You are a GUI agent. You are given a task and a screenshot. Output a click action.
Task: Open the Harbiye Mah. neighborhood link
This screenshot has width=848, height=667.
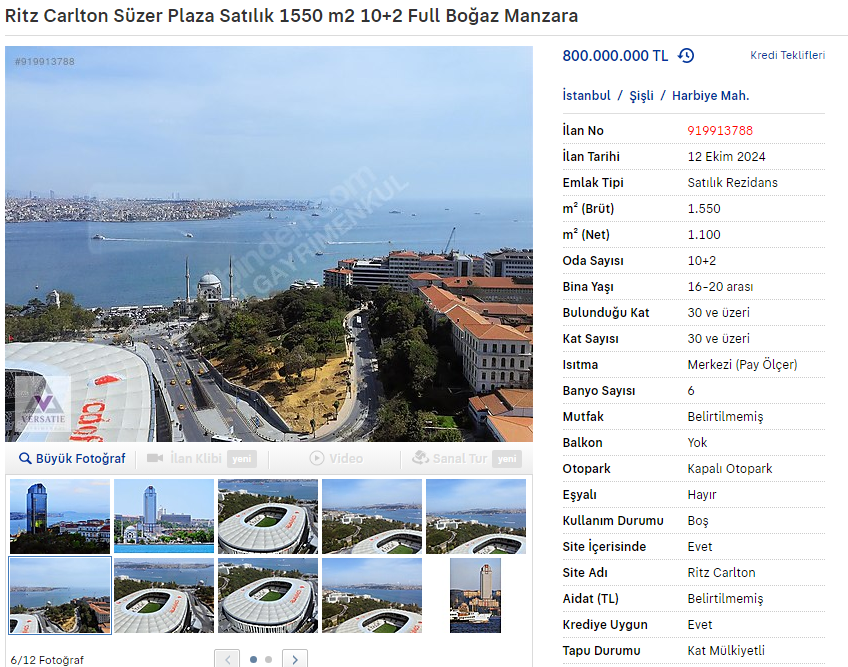[710, 96]
